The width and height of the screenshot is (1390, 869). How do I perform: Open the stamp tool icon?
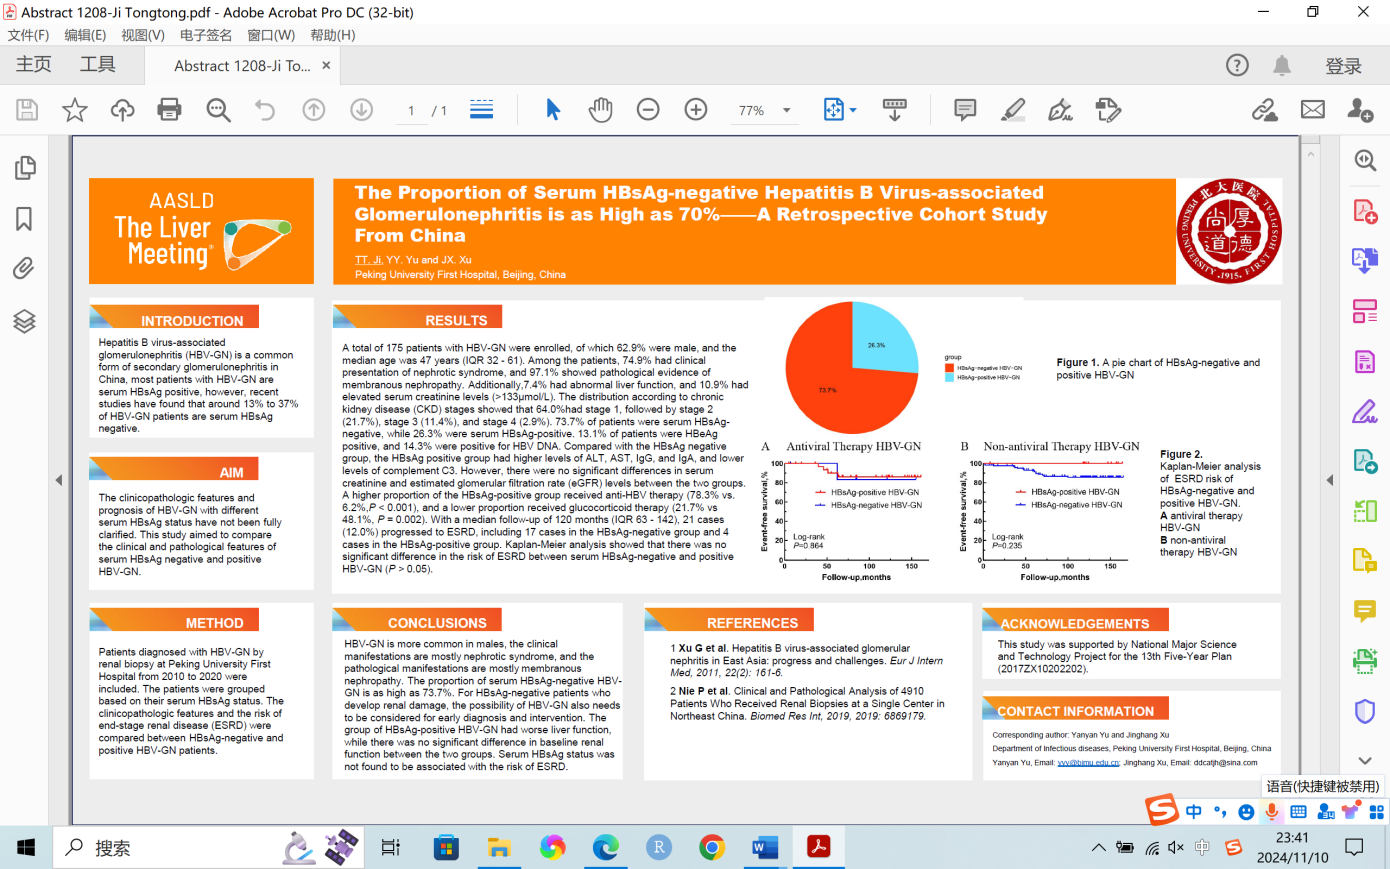pyautogui.click(x=1108, y=110)
